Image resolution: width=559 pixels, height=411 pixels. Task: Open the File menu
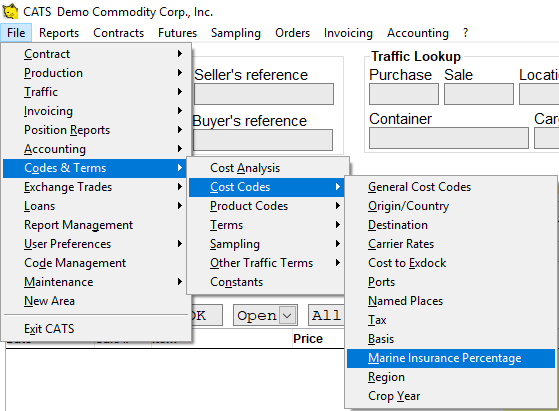tap(16, 33)
